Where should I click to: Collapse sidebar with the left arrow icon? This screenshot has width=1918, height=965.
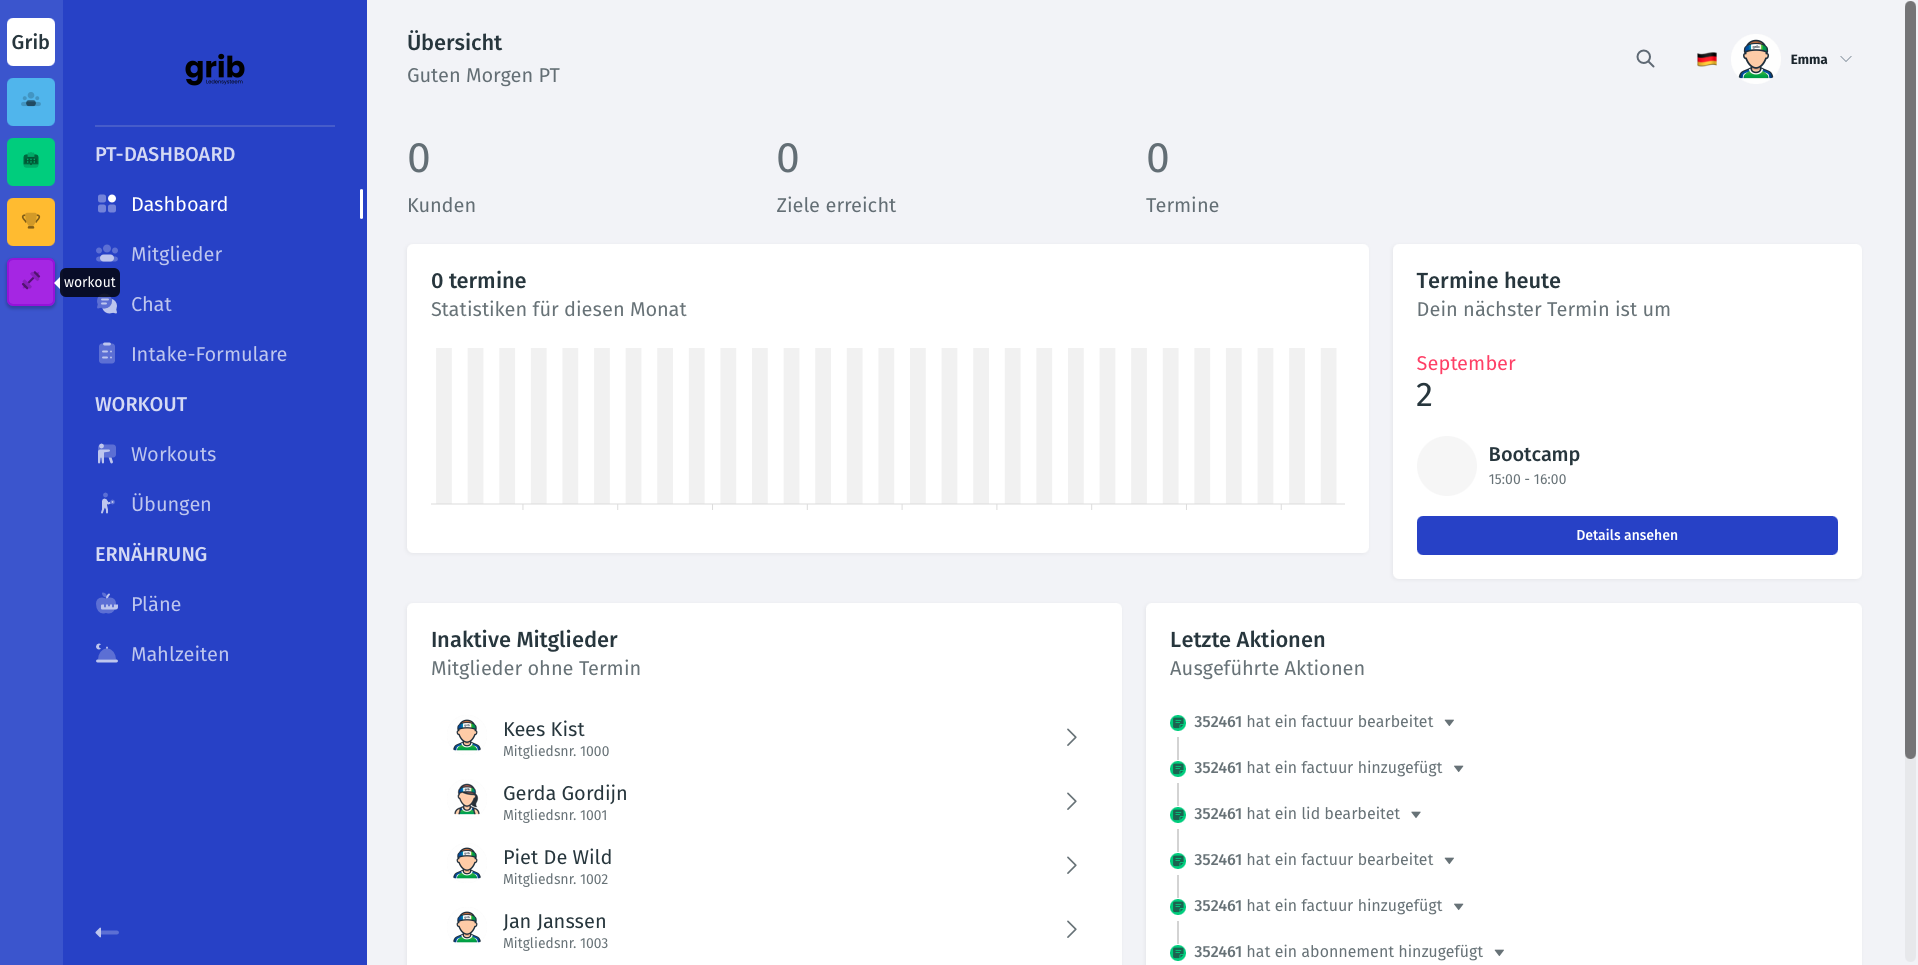pos(107,932)
